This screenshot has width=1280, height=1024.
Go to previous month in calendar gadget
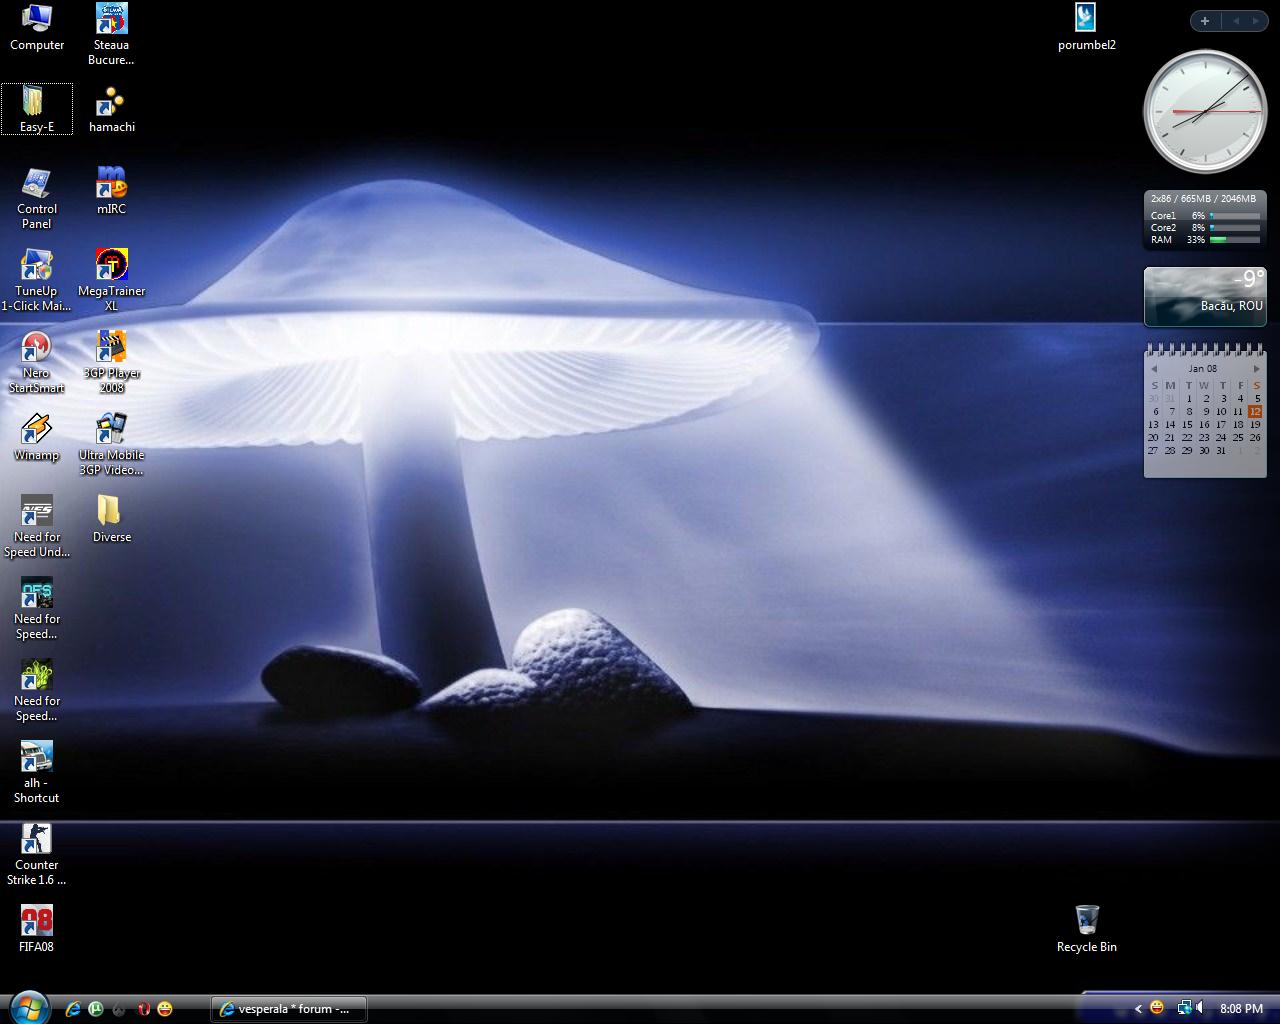pos(1153,369)
